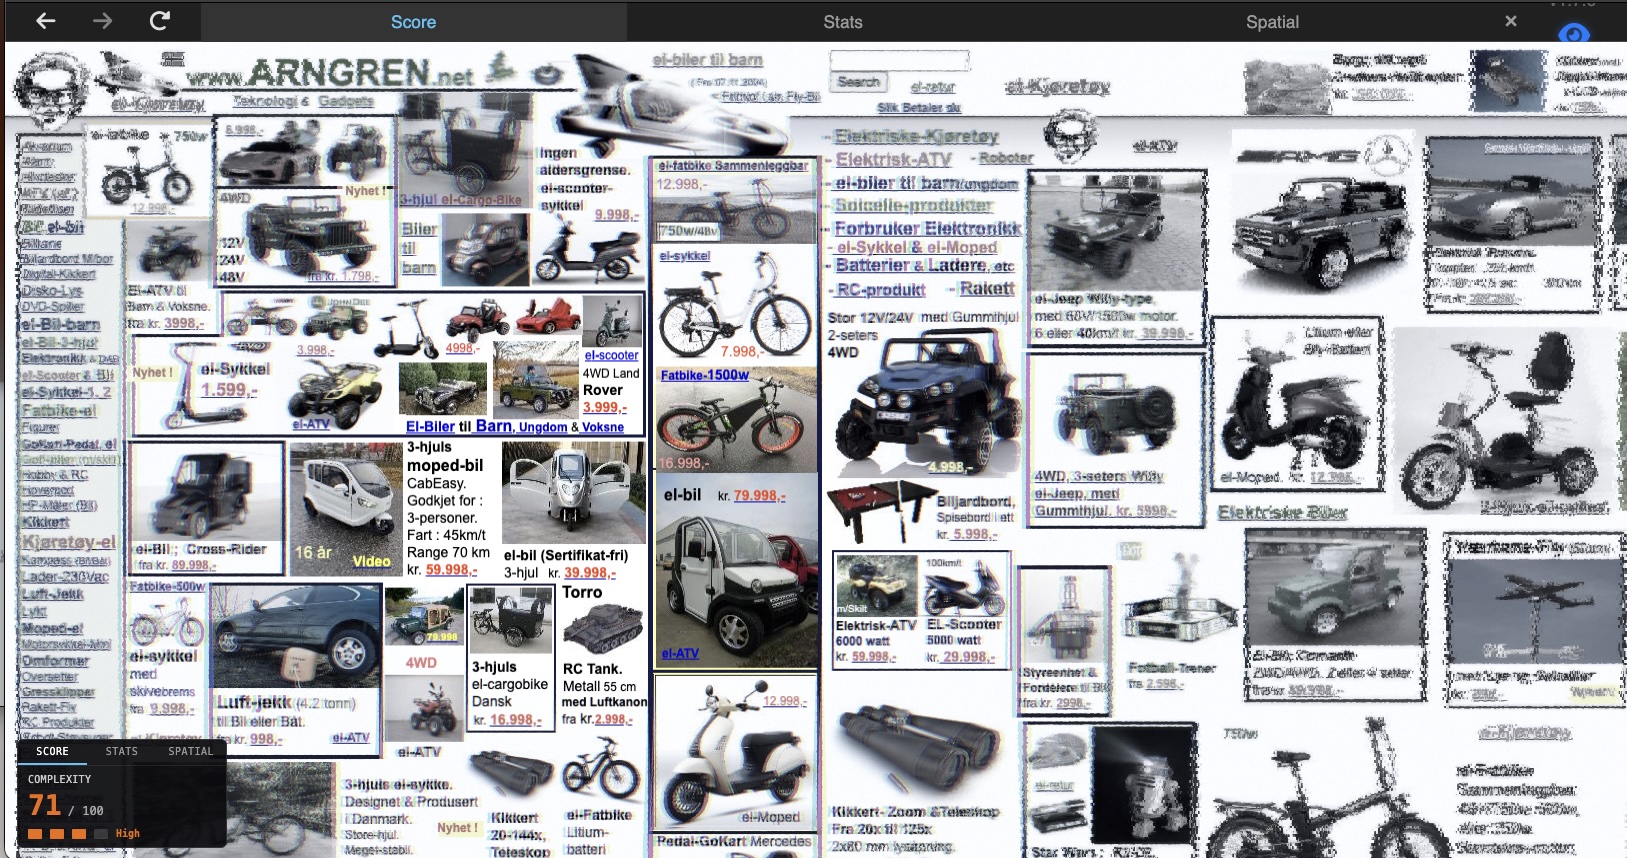Image resolution: width=1627 pixels, height=858 pixels.
Task: Click the el-ATV 3998,- price near quad image
Action: click(184, 323)
